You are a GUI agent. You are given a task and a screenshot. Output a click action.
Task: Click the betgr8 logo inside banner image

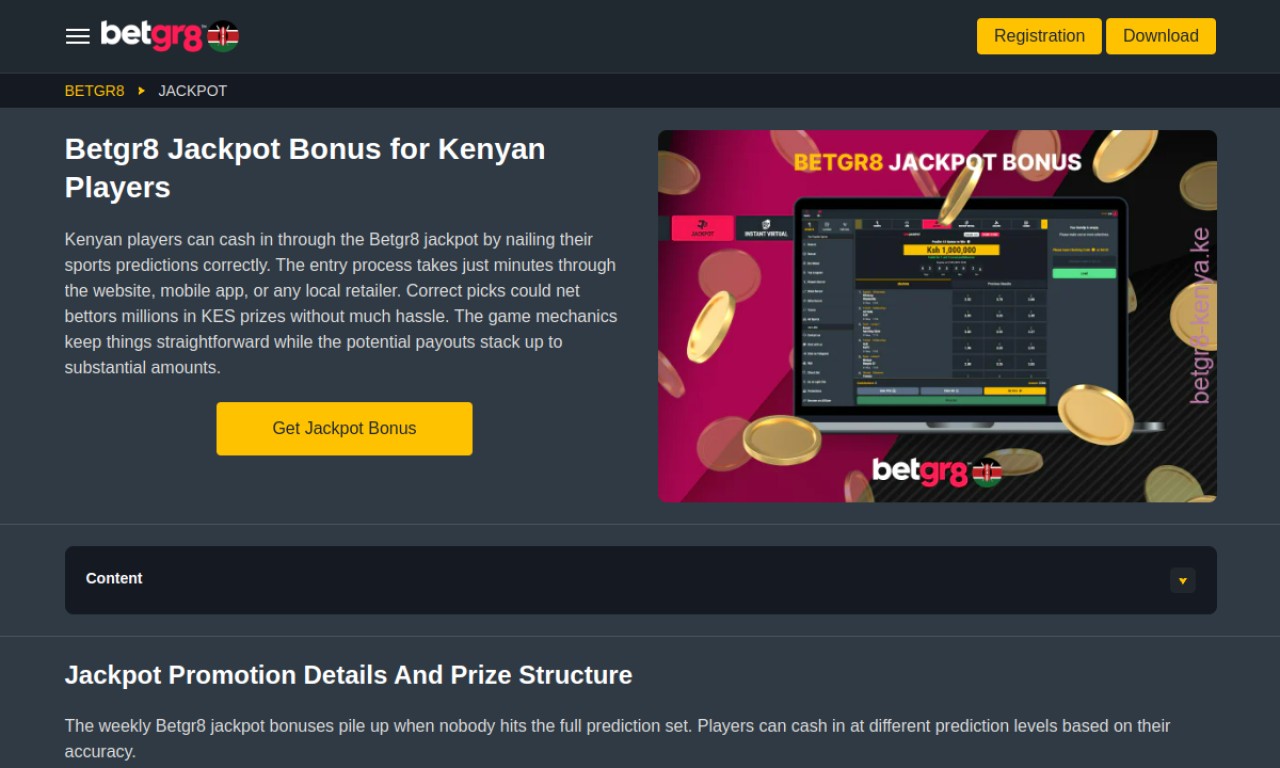920,470
